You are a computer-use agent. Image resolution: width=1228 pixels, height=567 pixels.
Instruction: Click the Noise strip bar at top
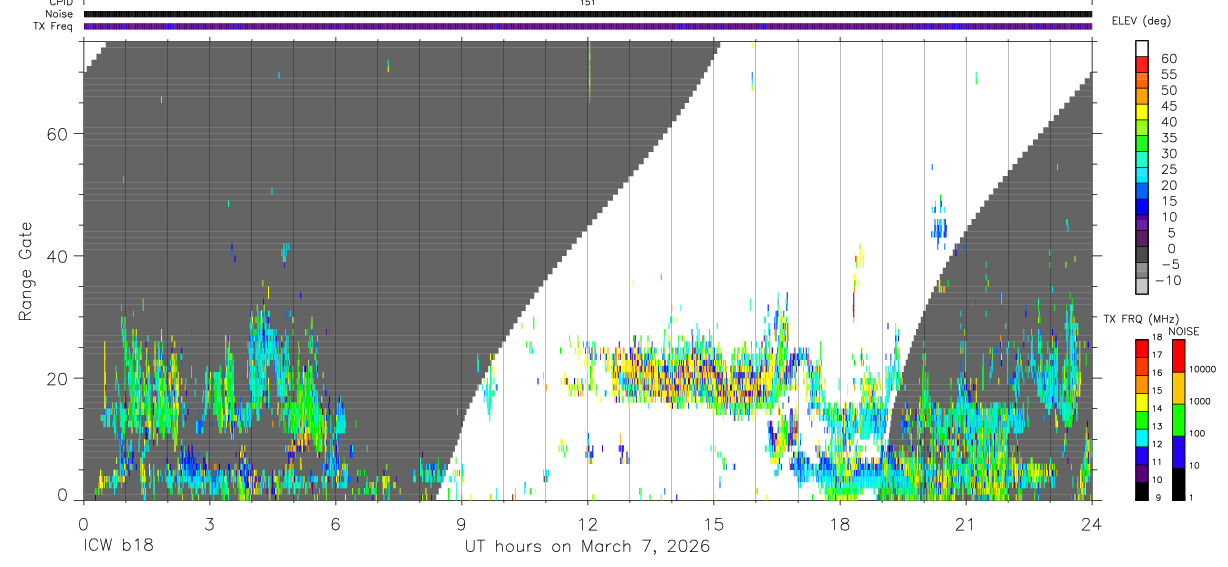pos(588,14)
